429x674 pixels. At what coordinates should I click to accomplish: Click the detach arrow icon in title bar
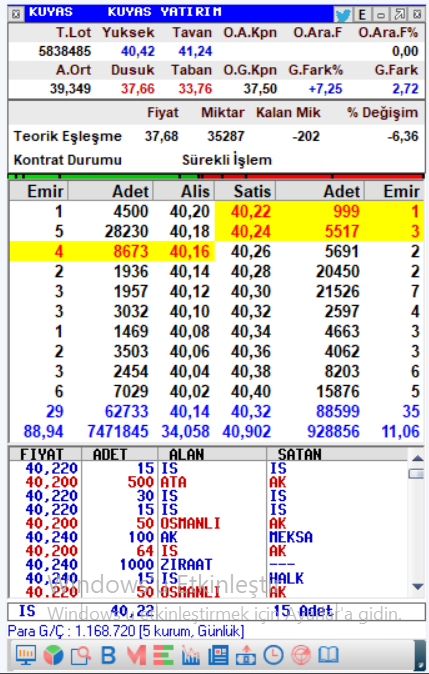(x=399, y=14)
